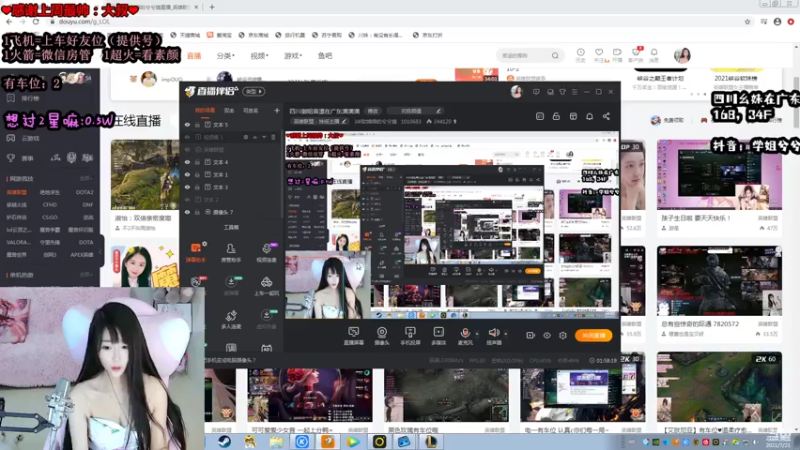
Task: Toggle preview eye icon in bottom bar
Action: (546, 335)
